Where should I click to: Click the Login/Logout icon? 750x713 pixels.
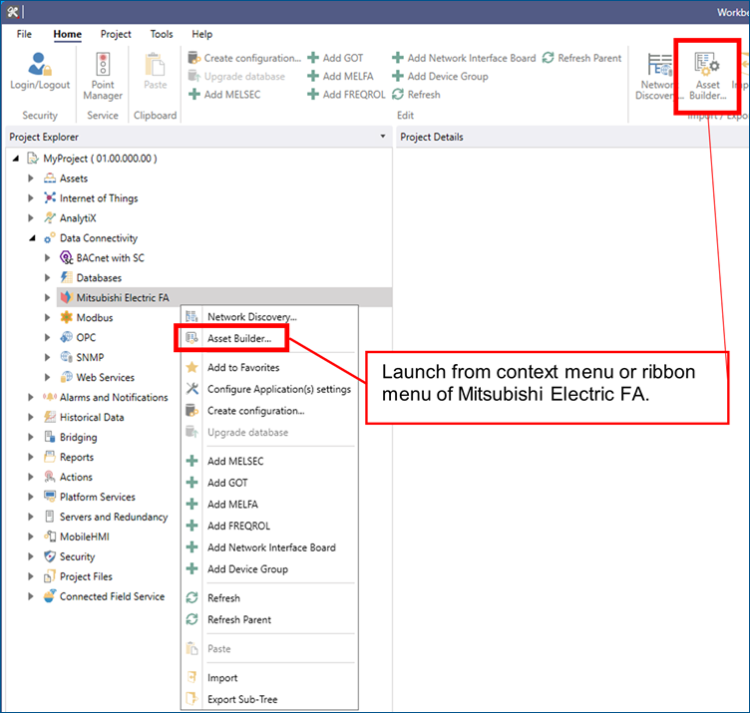pyautogui.click(x=40, y=64)
